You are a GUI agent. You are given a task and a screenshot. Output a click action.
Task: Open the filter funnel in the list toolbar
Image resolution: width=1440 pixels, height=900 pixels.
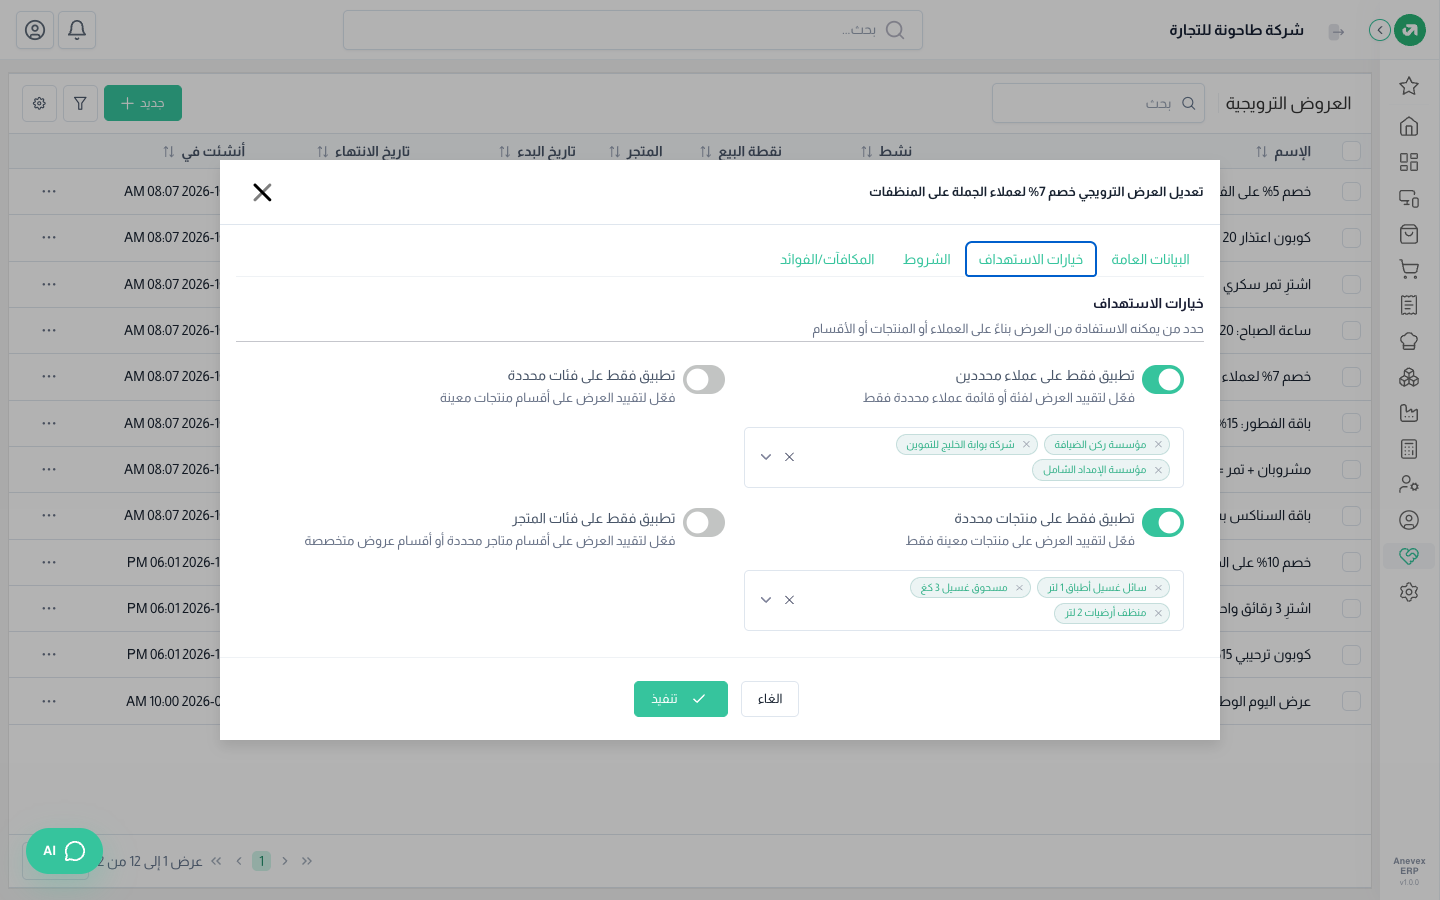80,103
